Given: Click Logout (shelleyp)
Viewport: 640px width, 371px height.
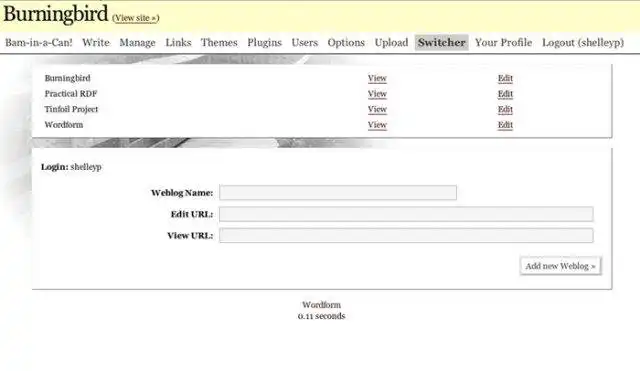Looking at the screenshot, I should [x=583, y=42].
